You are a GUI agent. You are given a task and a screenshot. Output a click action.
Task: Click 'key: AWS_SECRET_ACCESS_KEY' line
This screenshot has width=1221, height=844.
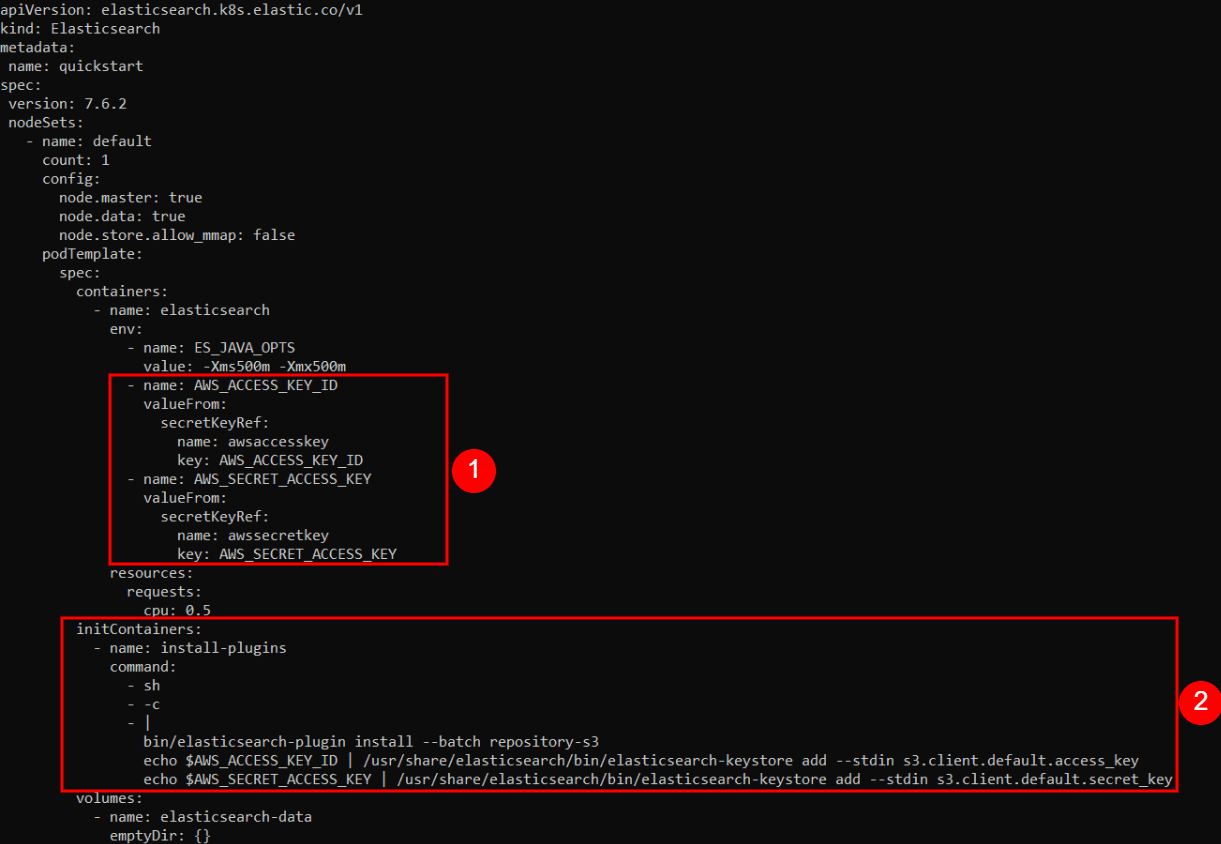point(287,554)
